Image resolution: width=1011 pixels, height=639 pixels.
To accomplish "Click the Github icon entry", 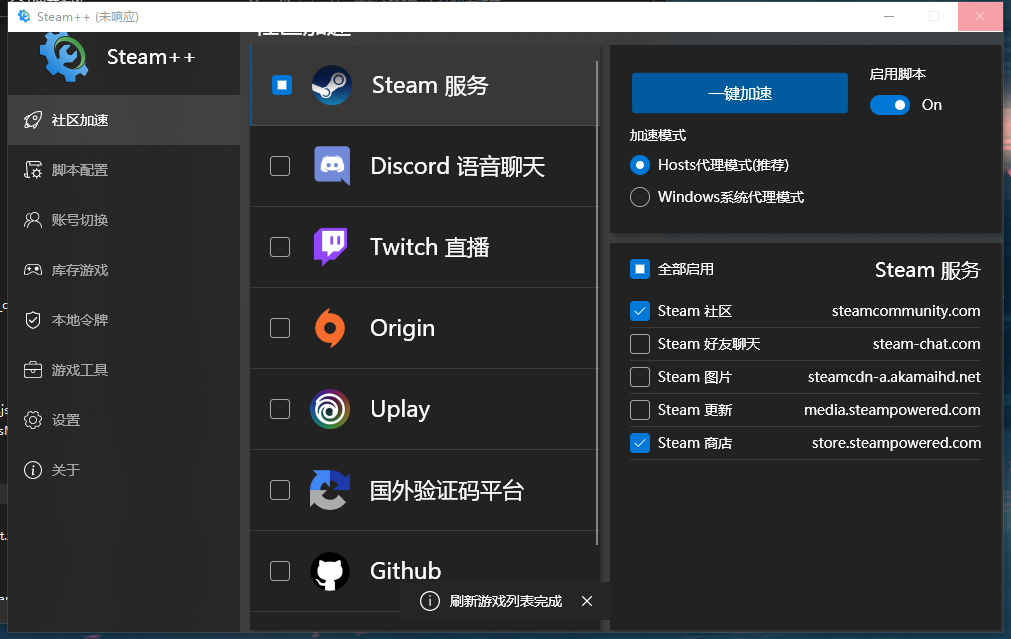I will tap(330, 570).
